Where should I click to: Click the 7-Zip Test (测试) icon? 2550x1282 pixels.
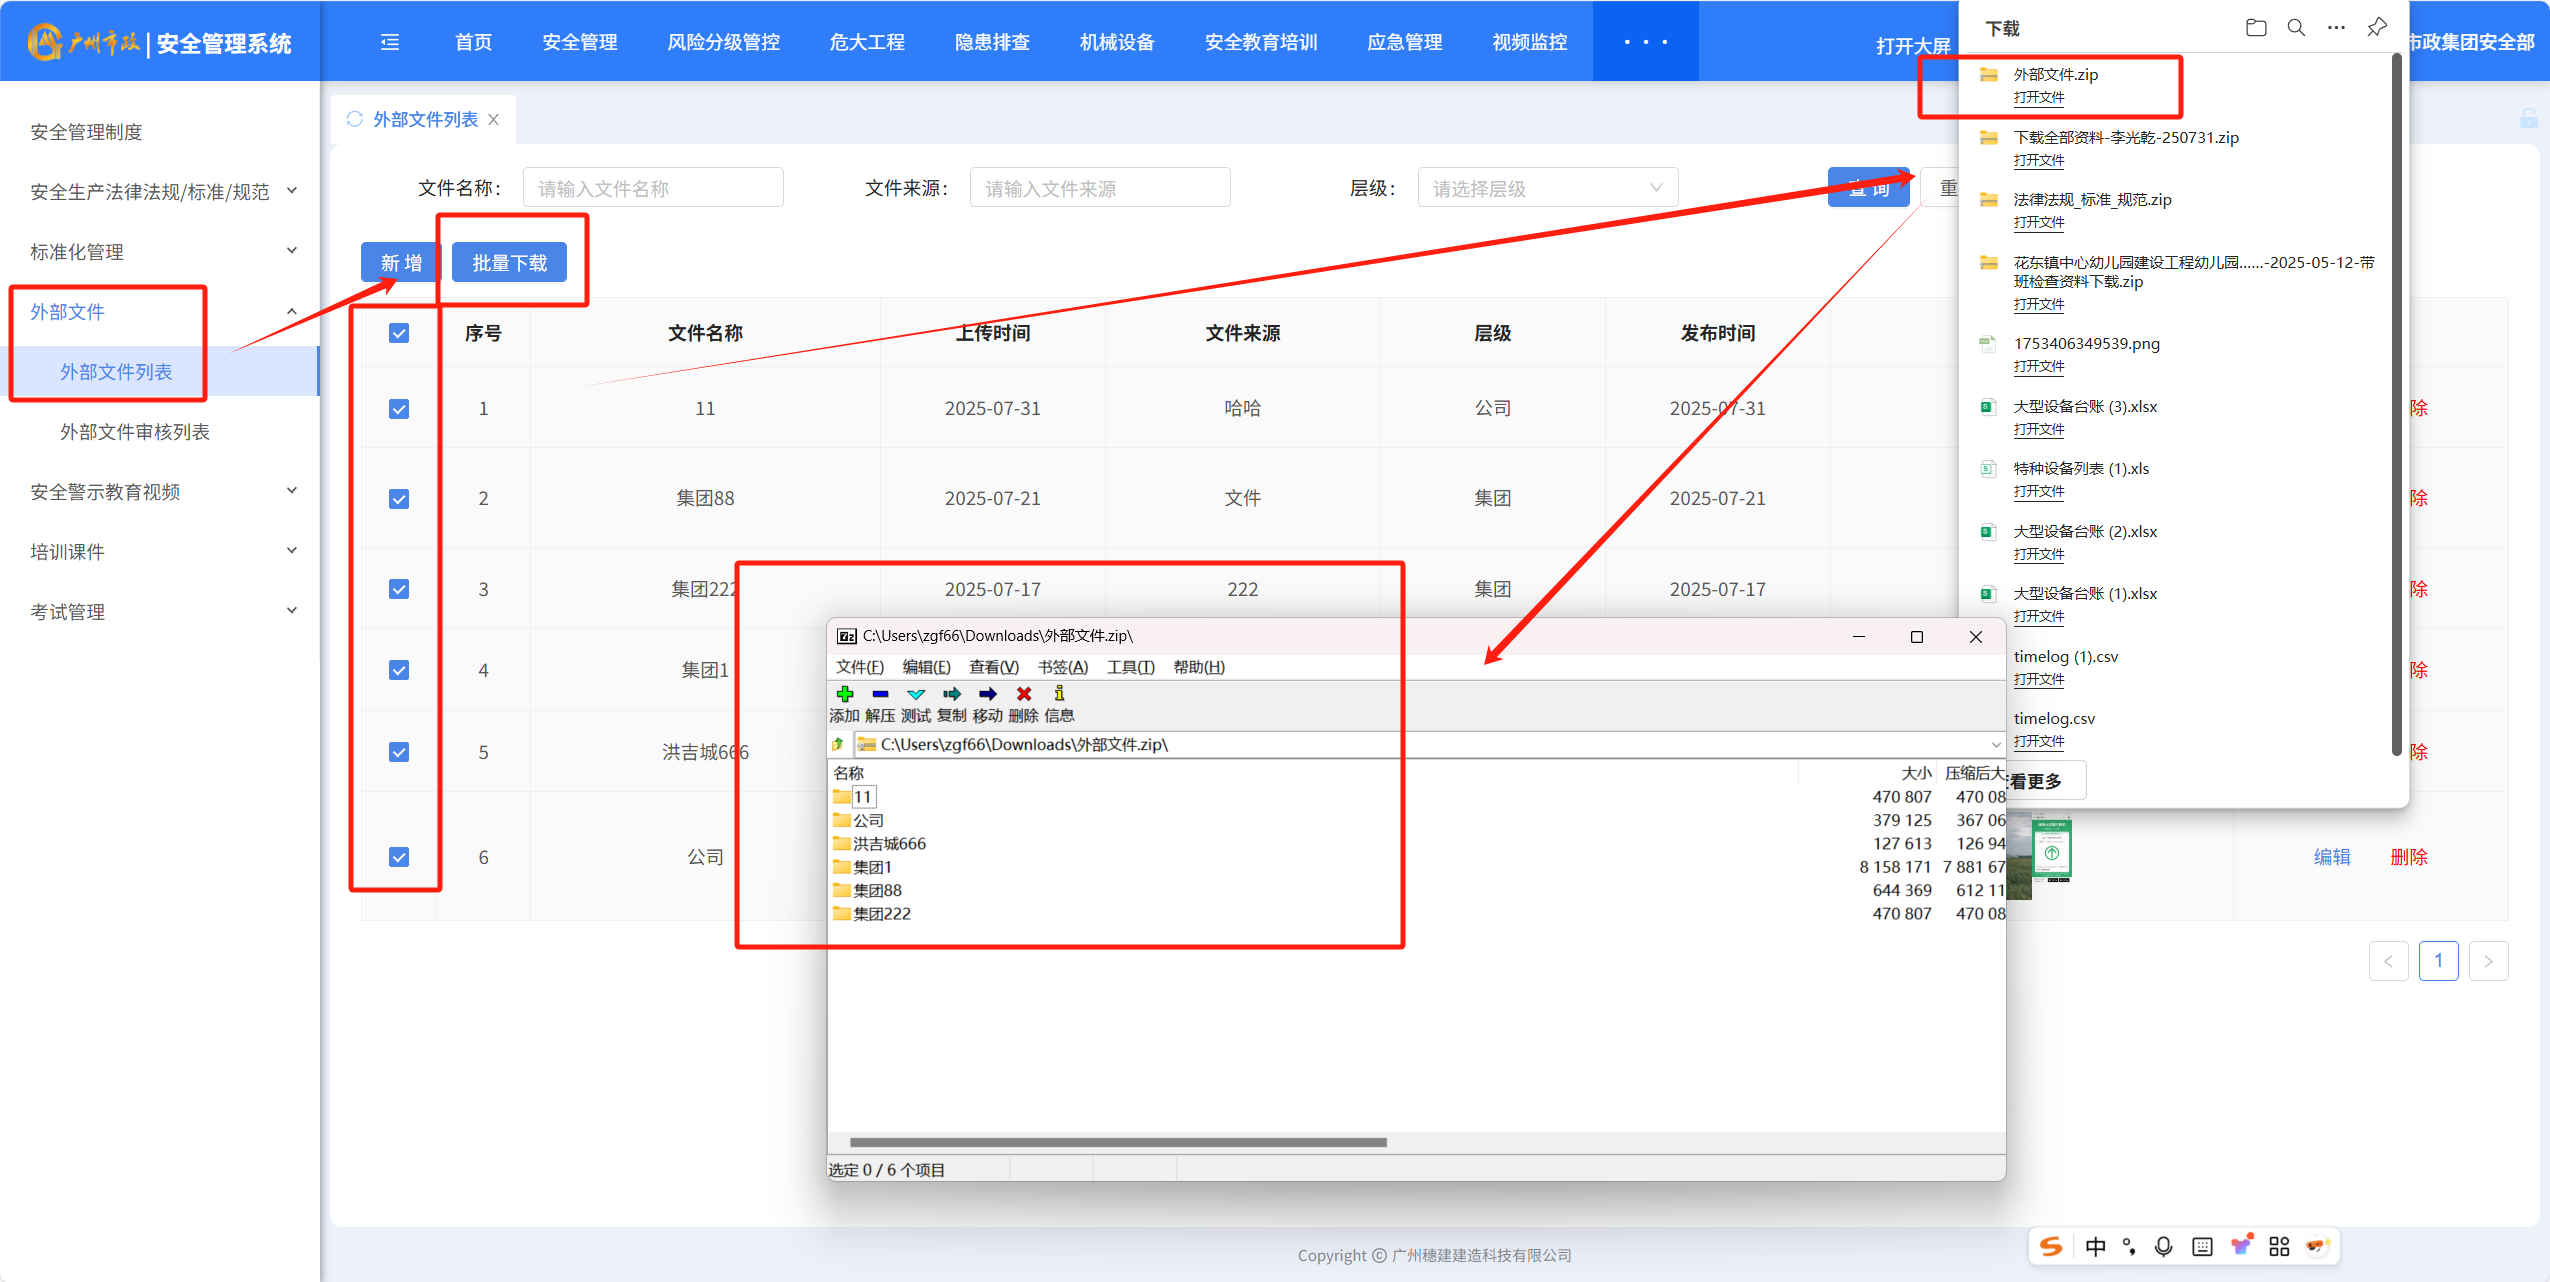pyautogui.click(x=916, y=694)
